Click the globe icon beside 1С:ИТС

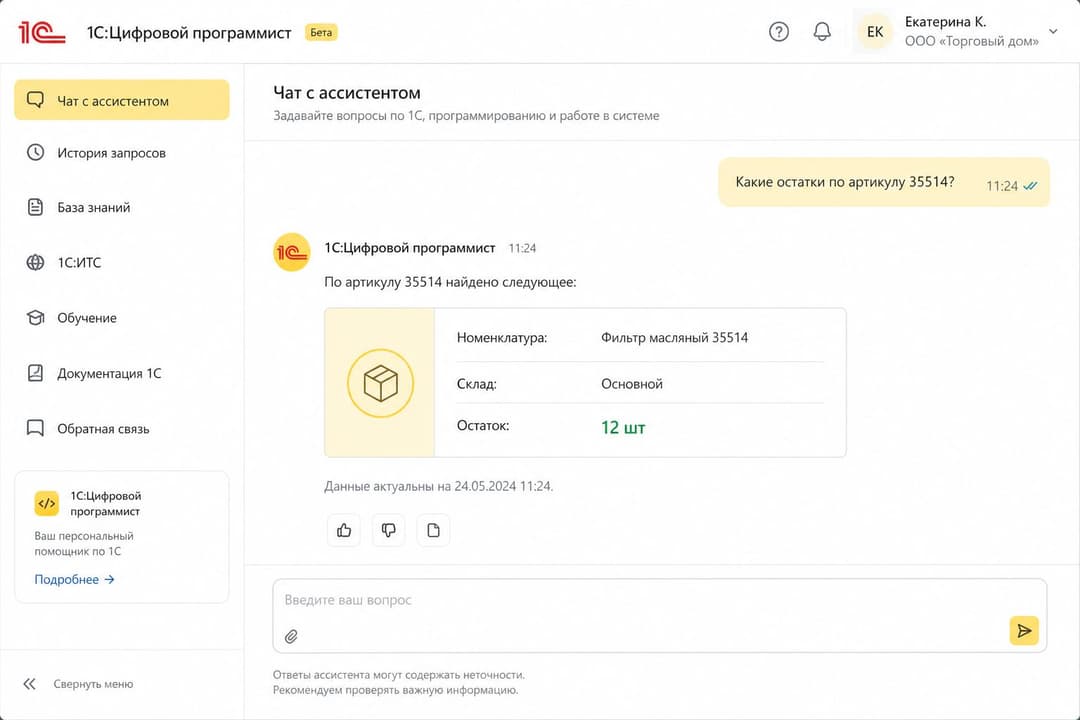tap(35, 263)
